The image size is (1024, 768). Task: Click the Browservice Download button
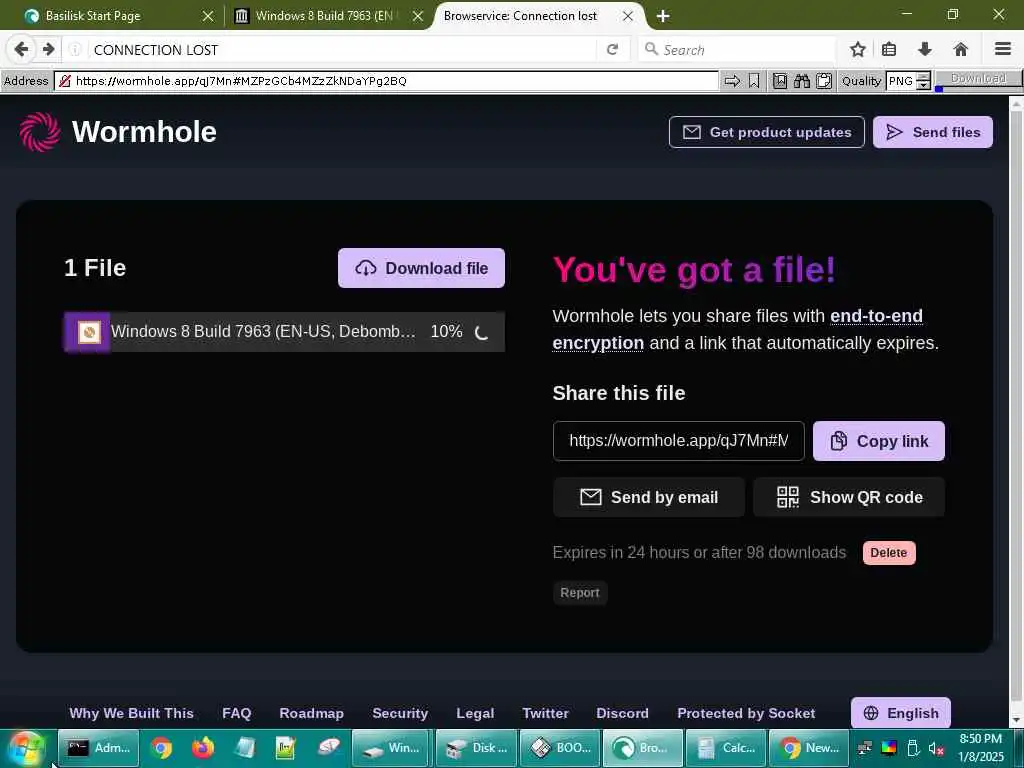(x=978, y=79)
